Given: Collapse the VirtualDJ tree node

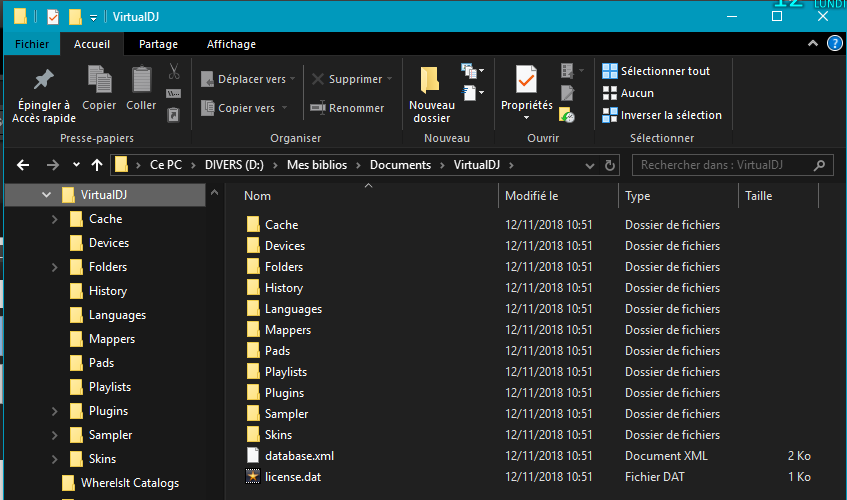Looking at the screenshot, I should [x=46, y=195].
